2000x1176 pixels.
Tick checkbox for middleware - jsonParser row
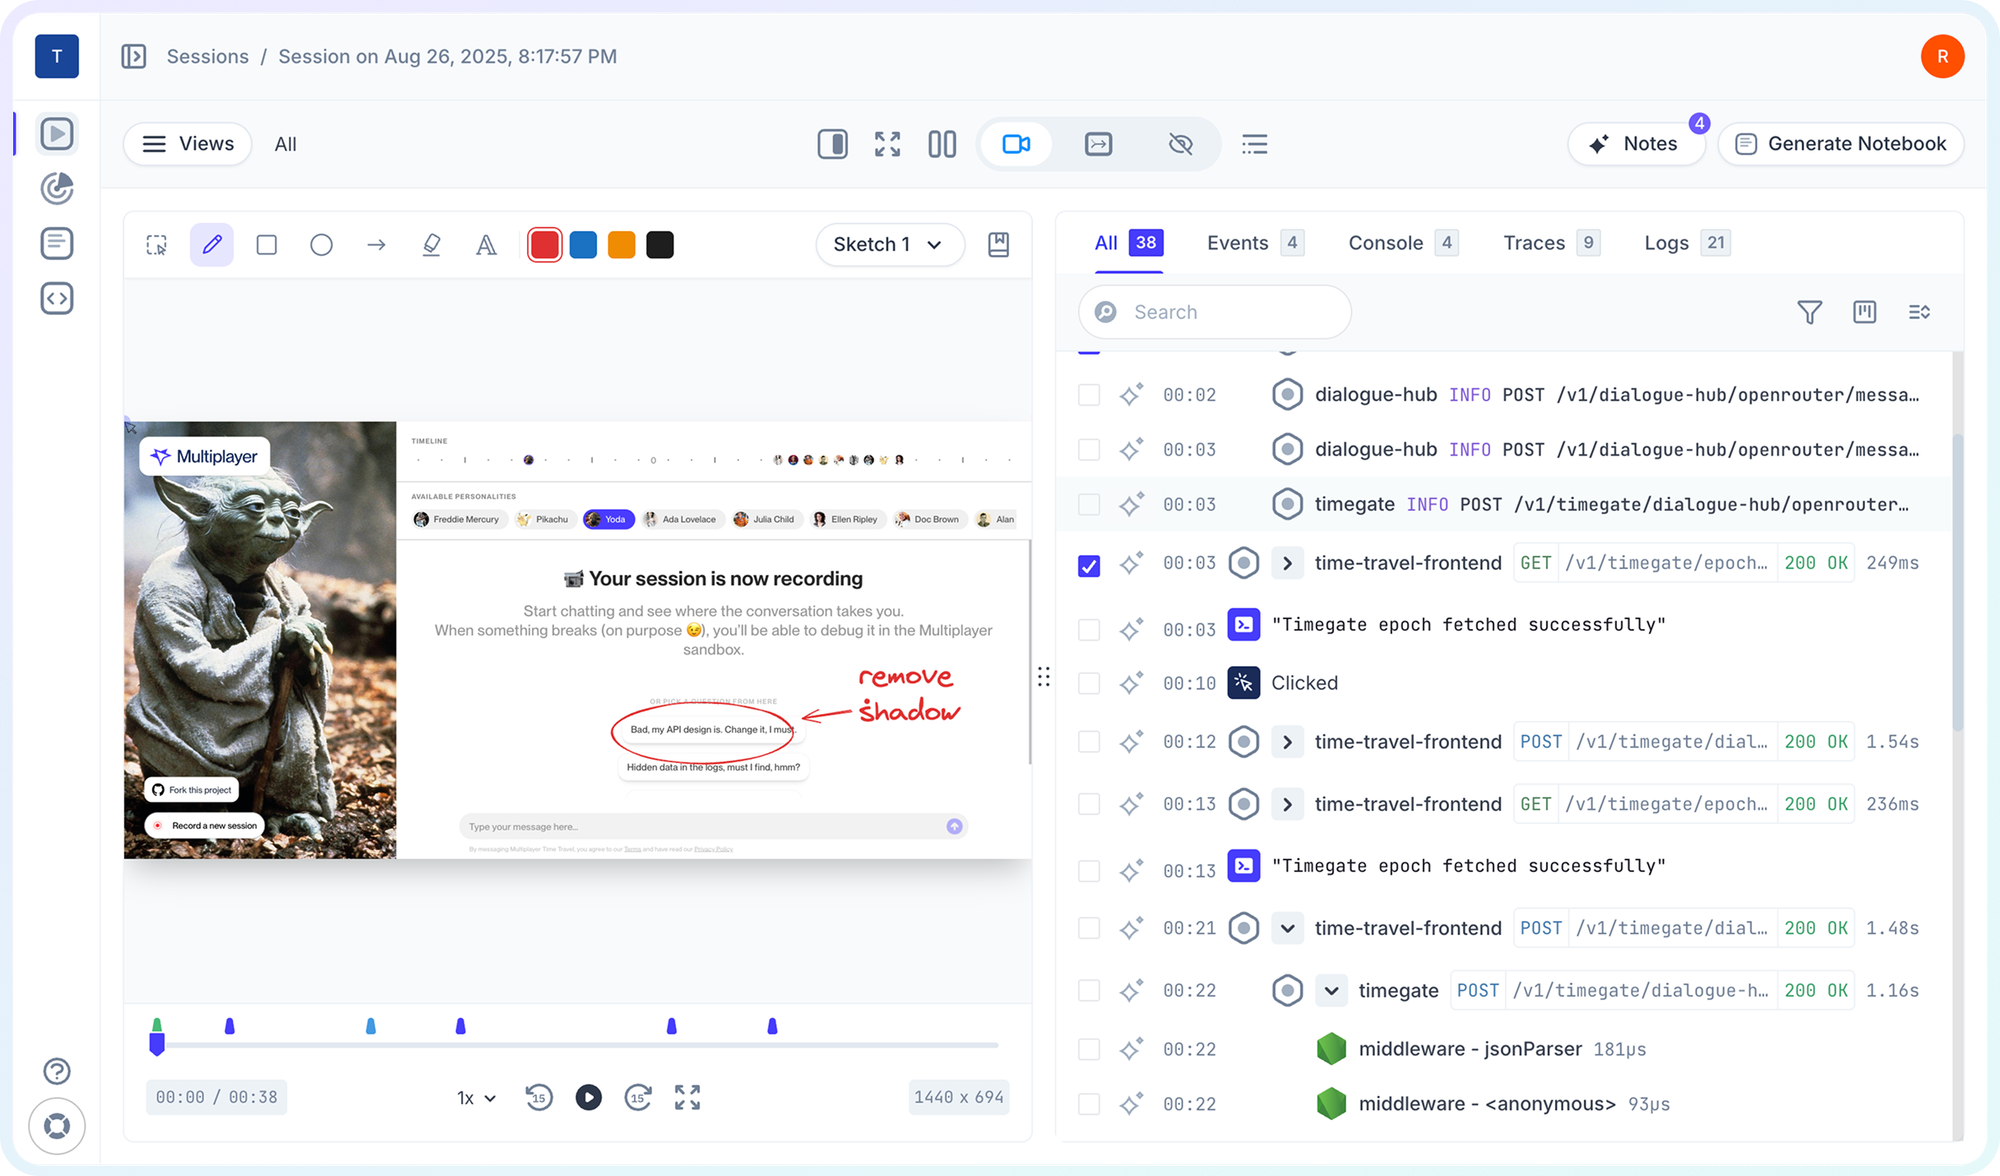[x=1089, y=1049]
